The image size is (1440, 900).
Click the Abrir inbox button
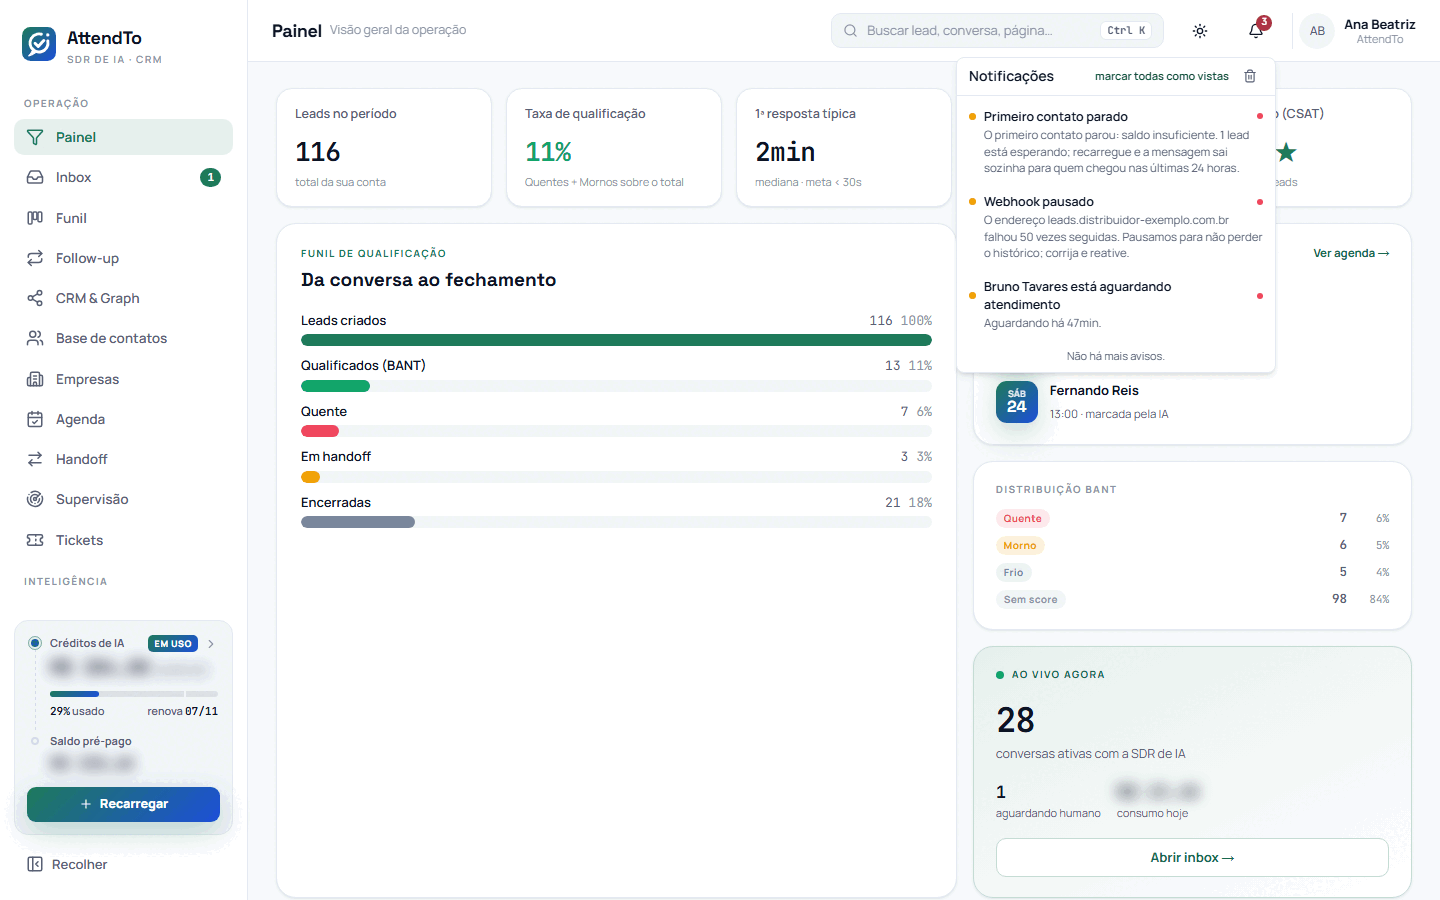(1192, 858)
